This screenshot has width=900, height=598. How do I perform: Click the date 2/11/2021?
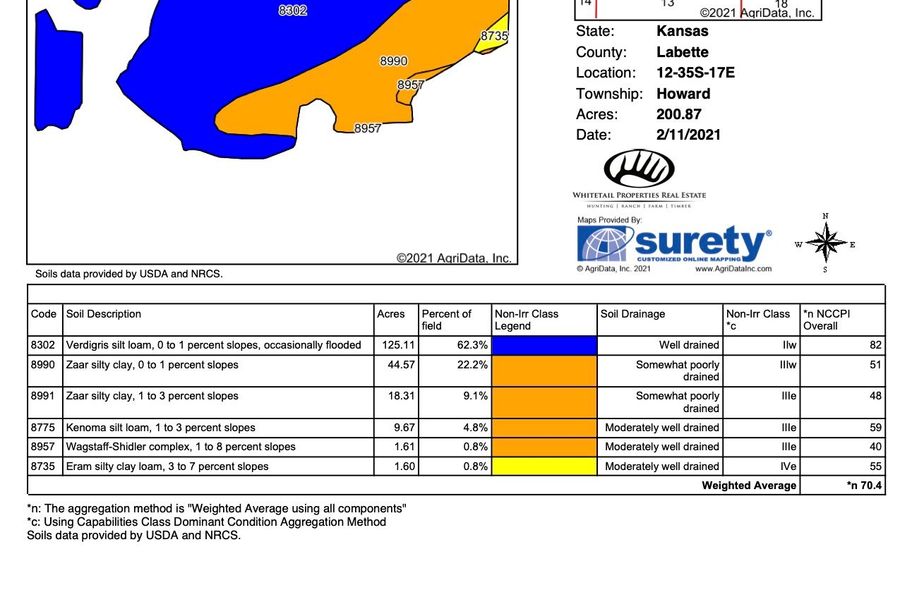pos(689,135)
